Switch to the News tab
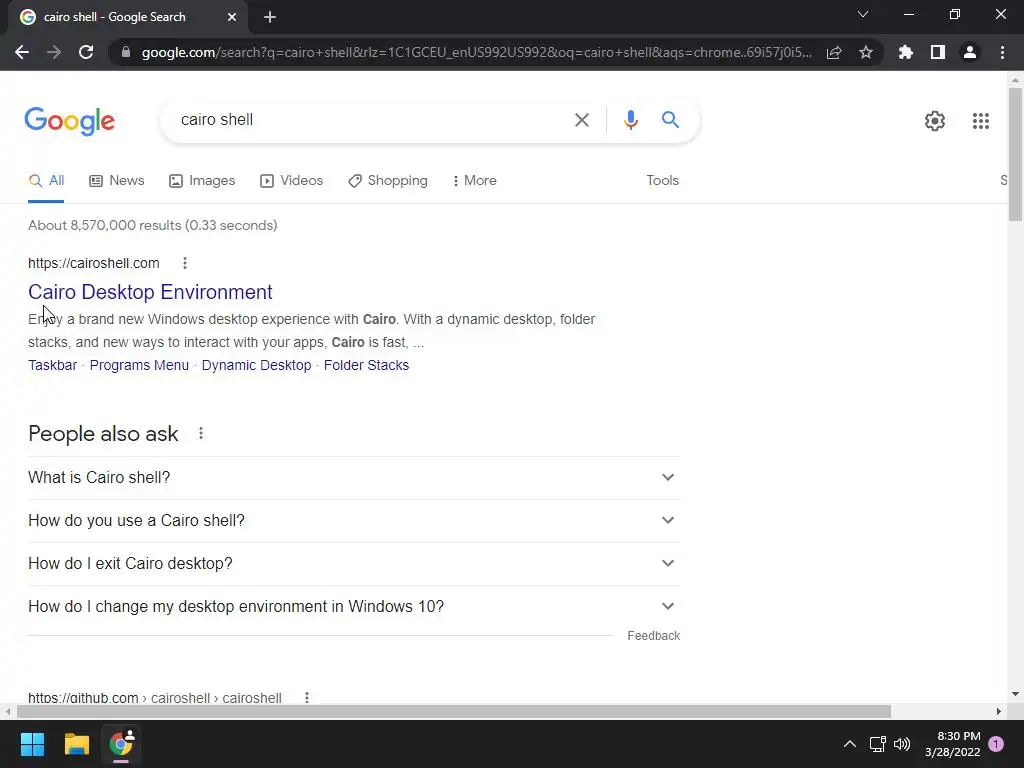The width and height of the screenshot is (1024, 768). 116,180
